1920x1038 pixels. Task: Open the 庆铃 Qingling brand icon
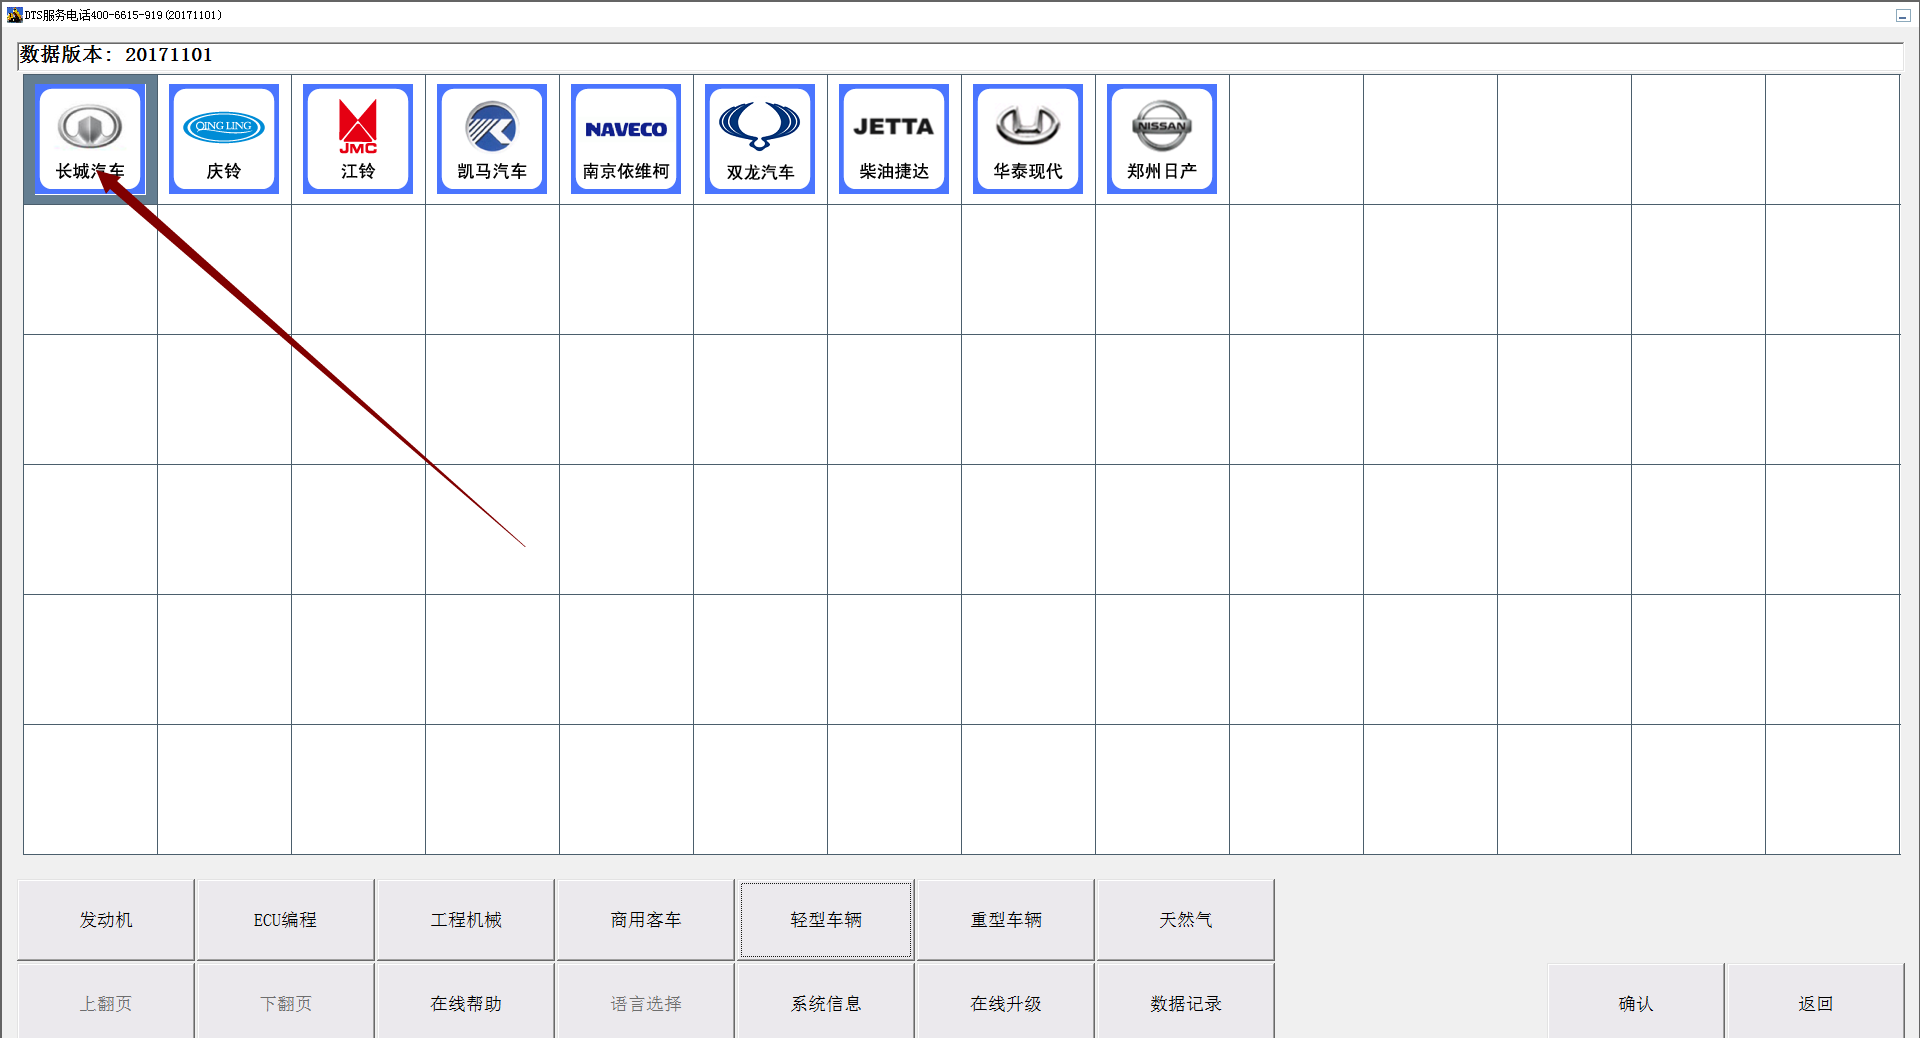224,139
